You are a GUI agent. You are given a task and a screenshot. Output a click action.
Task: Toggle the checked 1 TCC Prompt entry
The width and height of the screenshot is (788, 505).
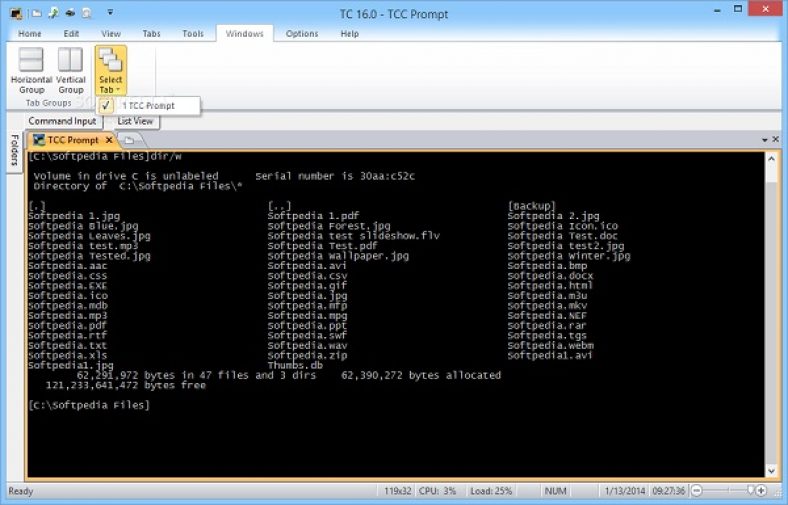148,106
